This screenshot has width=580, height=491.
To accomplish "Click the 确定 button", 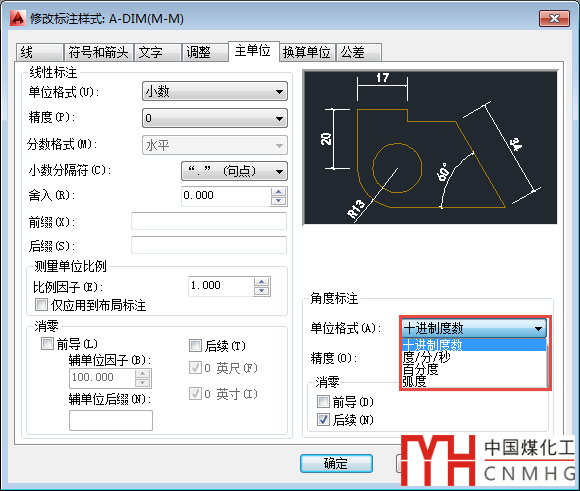I will [336, 463].
